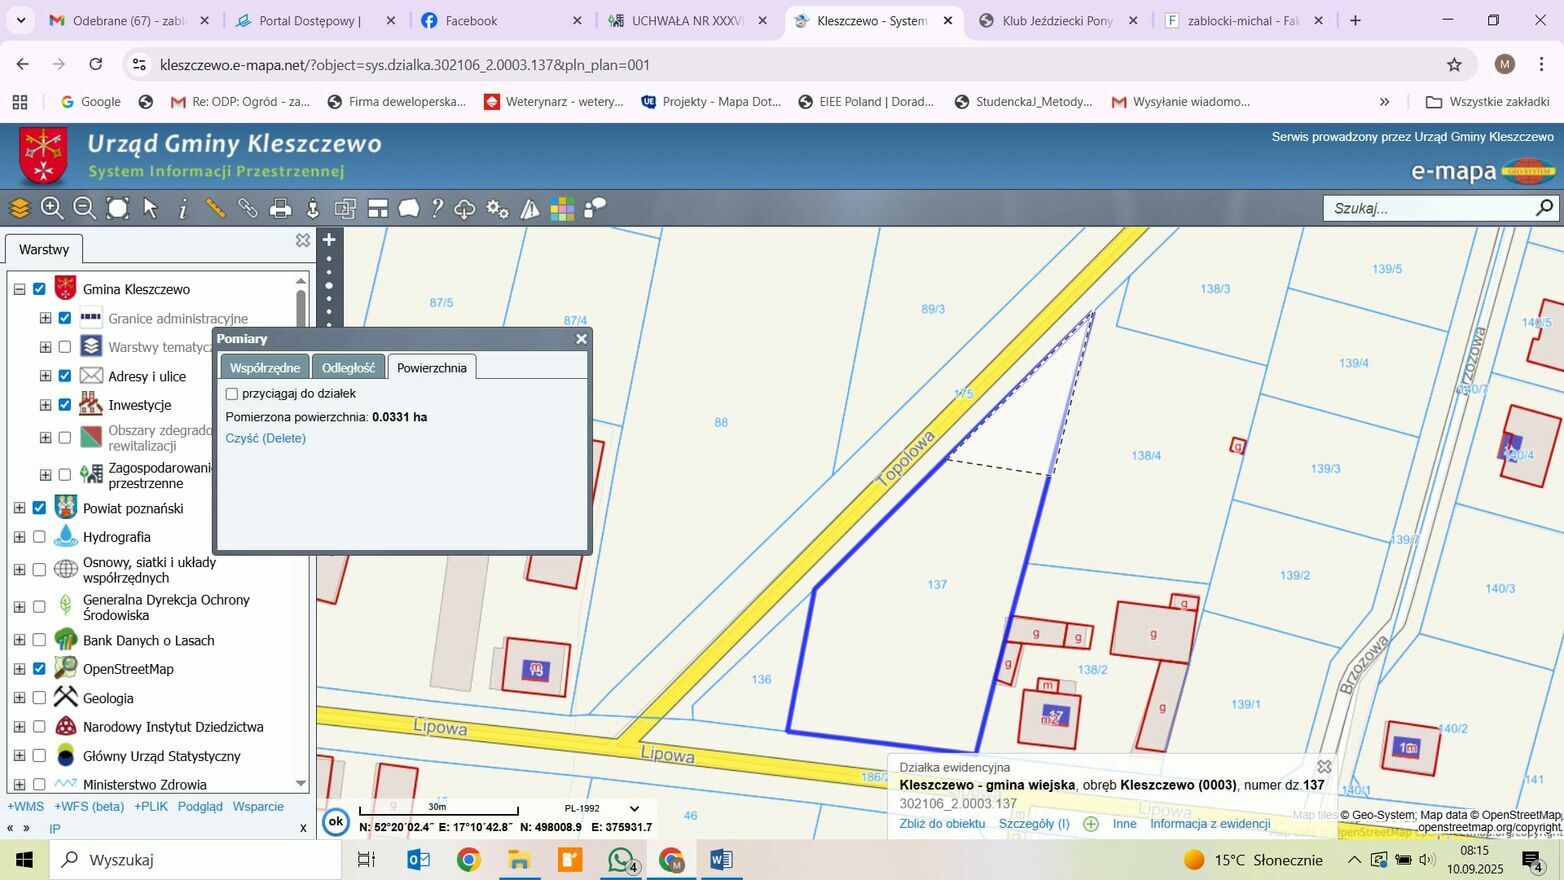
Task: Click the 'Czyść (Delete)' link
Action: pos(266,438)
